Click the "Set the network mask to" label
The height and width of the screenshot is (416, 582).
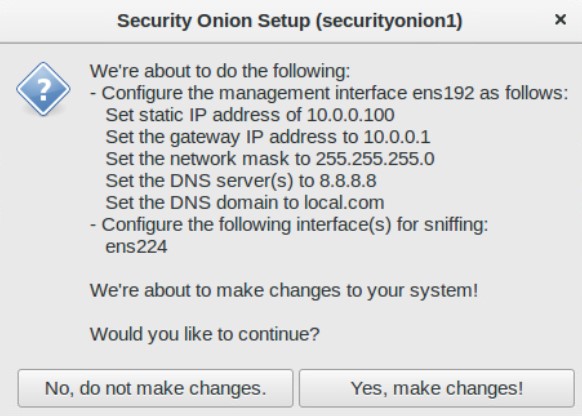point(208,158)
